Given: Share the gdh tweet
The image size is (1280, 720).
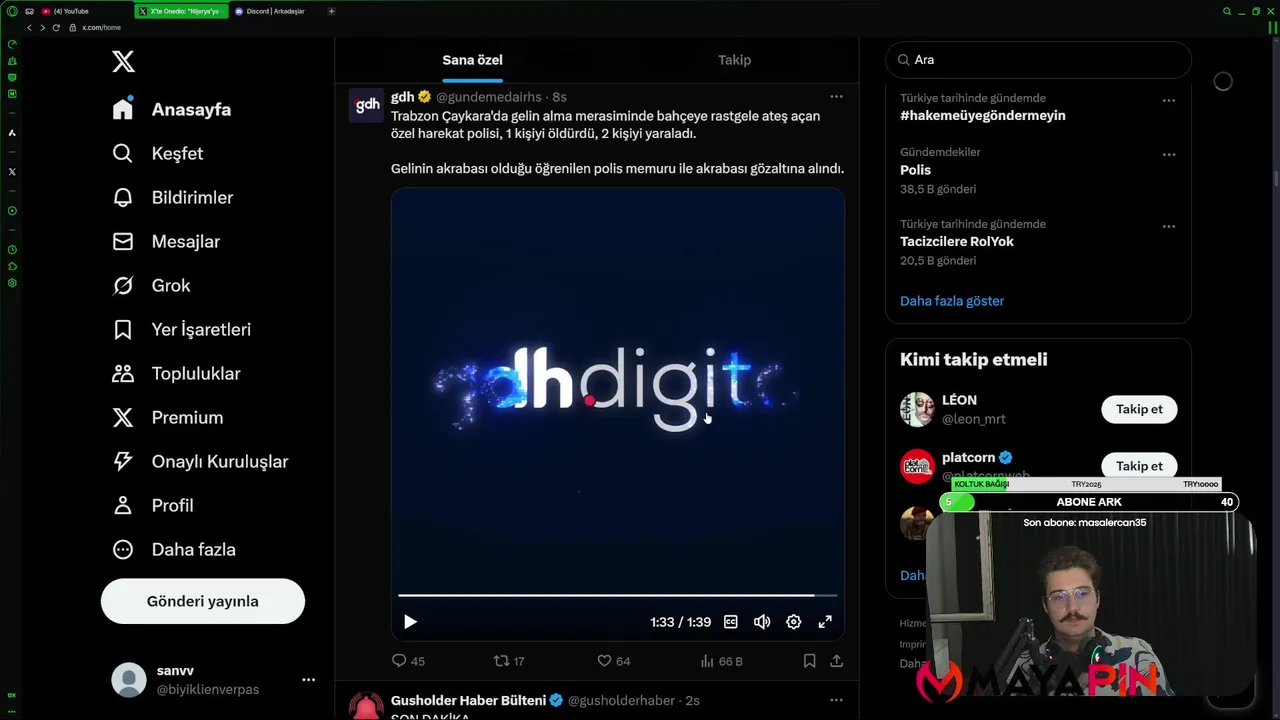Looking at the screenshot, I should [x=836, y=661].
